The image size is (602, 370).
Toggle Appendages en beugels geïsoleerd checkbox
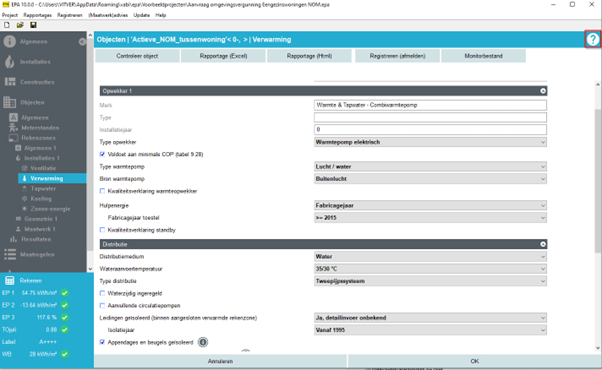point(102,342)
